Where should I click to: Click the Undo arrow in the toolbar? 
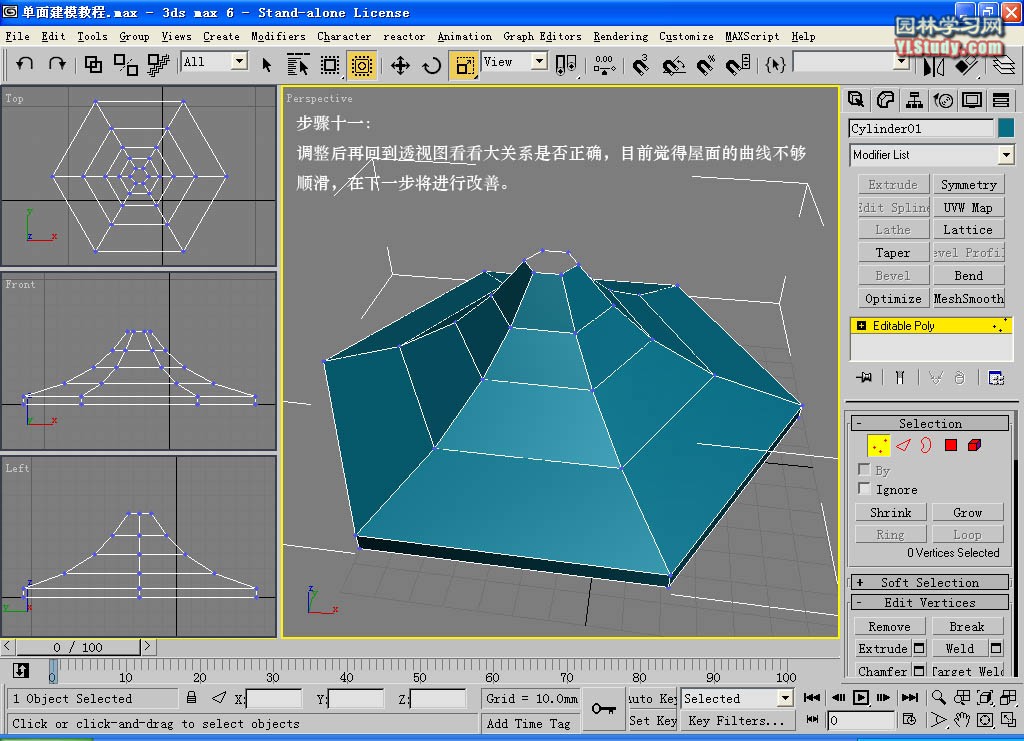[x=25, y=64]
